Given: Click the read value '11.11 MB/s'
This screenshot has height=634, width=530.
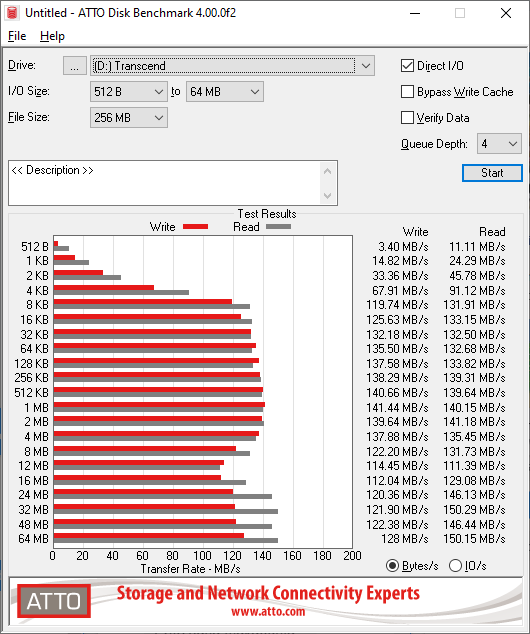Looking at the screenshot, I should tap(477, 246).
